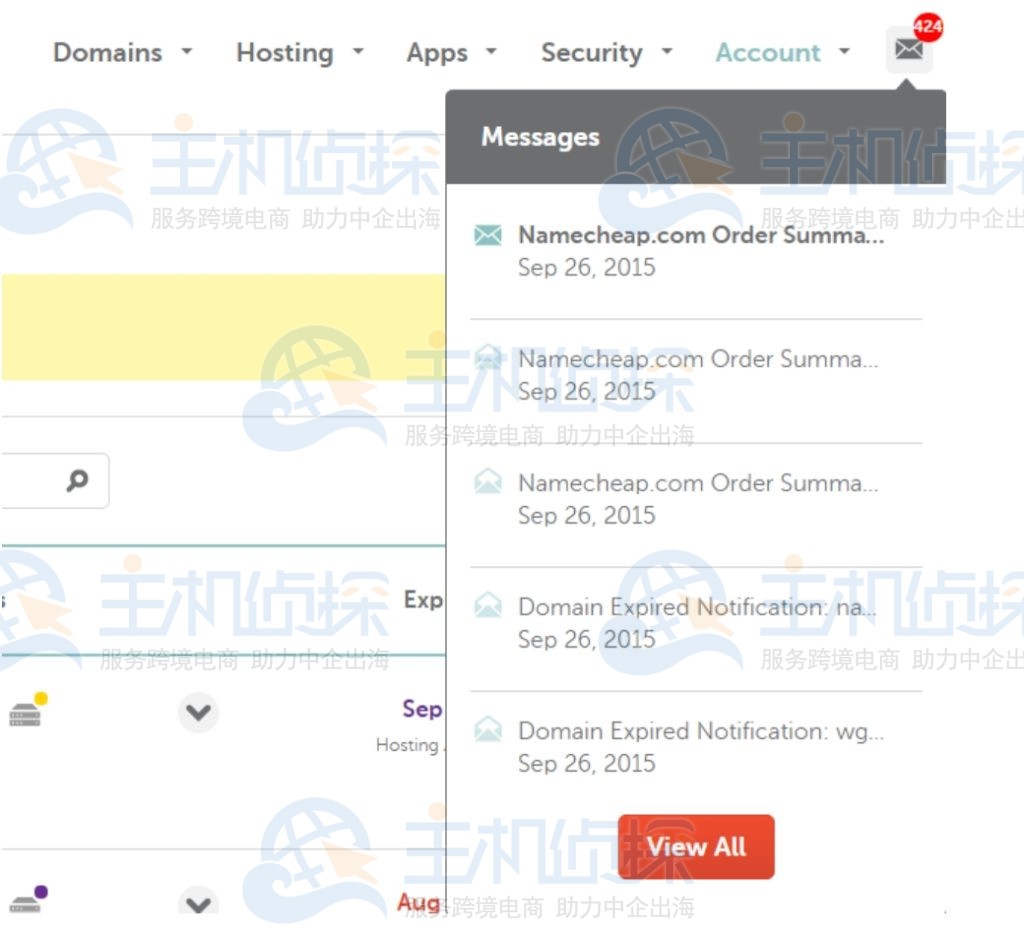Open the Hosting menu
This screenshot has height=940, width=1024.
click(285, 52)
